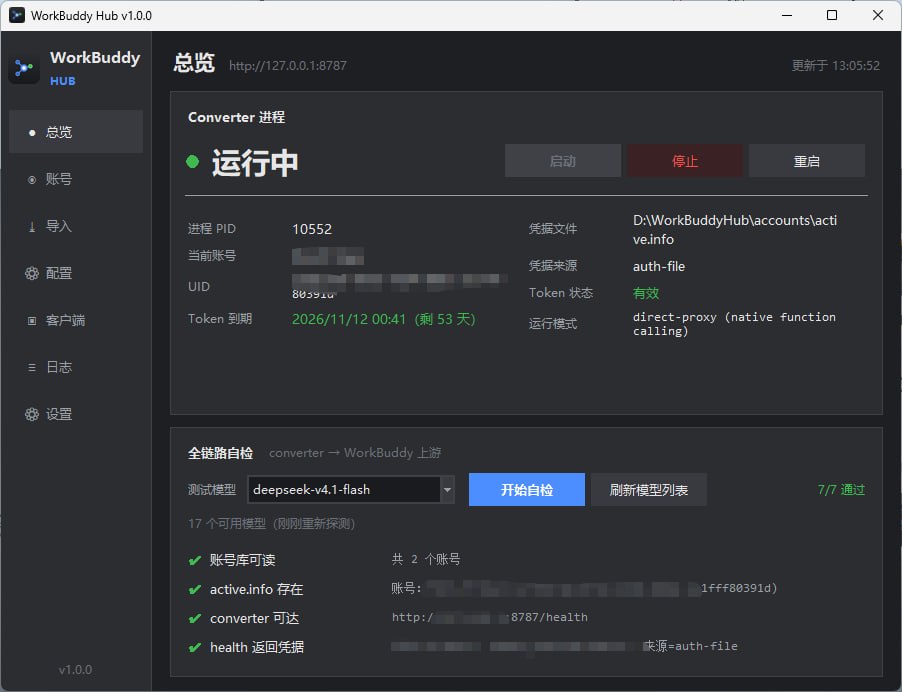Viewport: 902px width, 692px height.
Task: Click the http://127.0.0.1:8787 address text
Action: pyautogui.click(x=288, y=66)
